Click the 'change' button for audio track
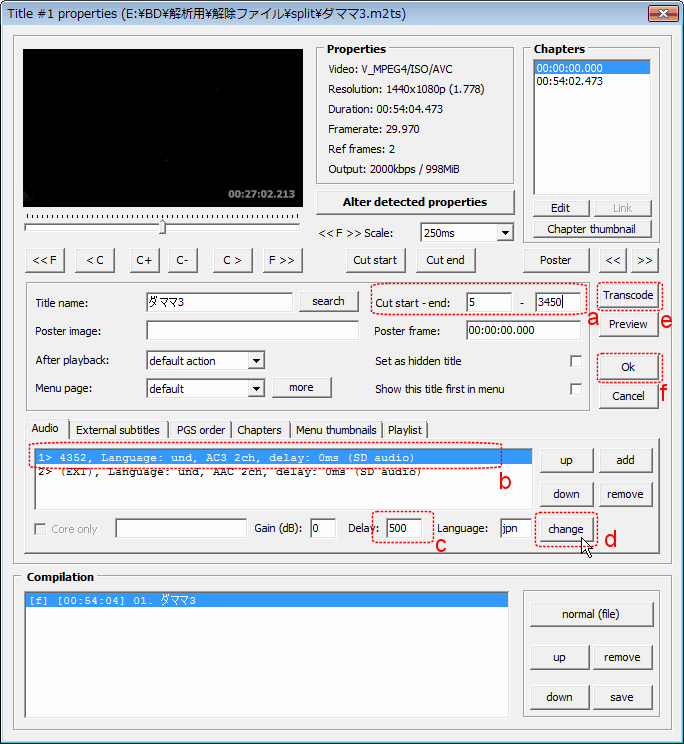This screenshot has width=684, height=744. pos(565,528)
